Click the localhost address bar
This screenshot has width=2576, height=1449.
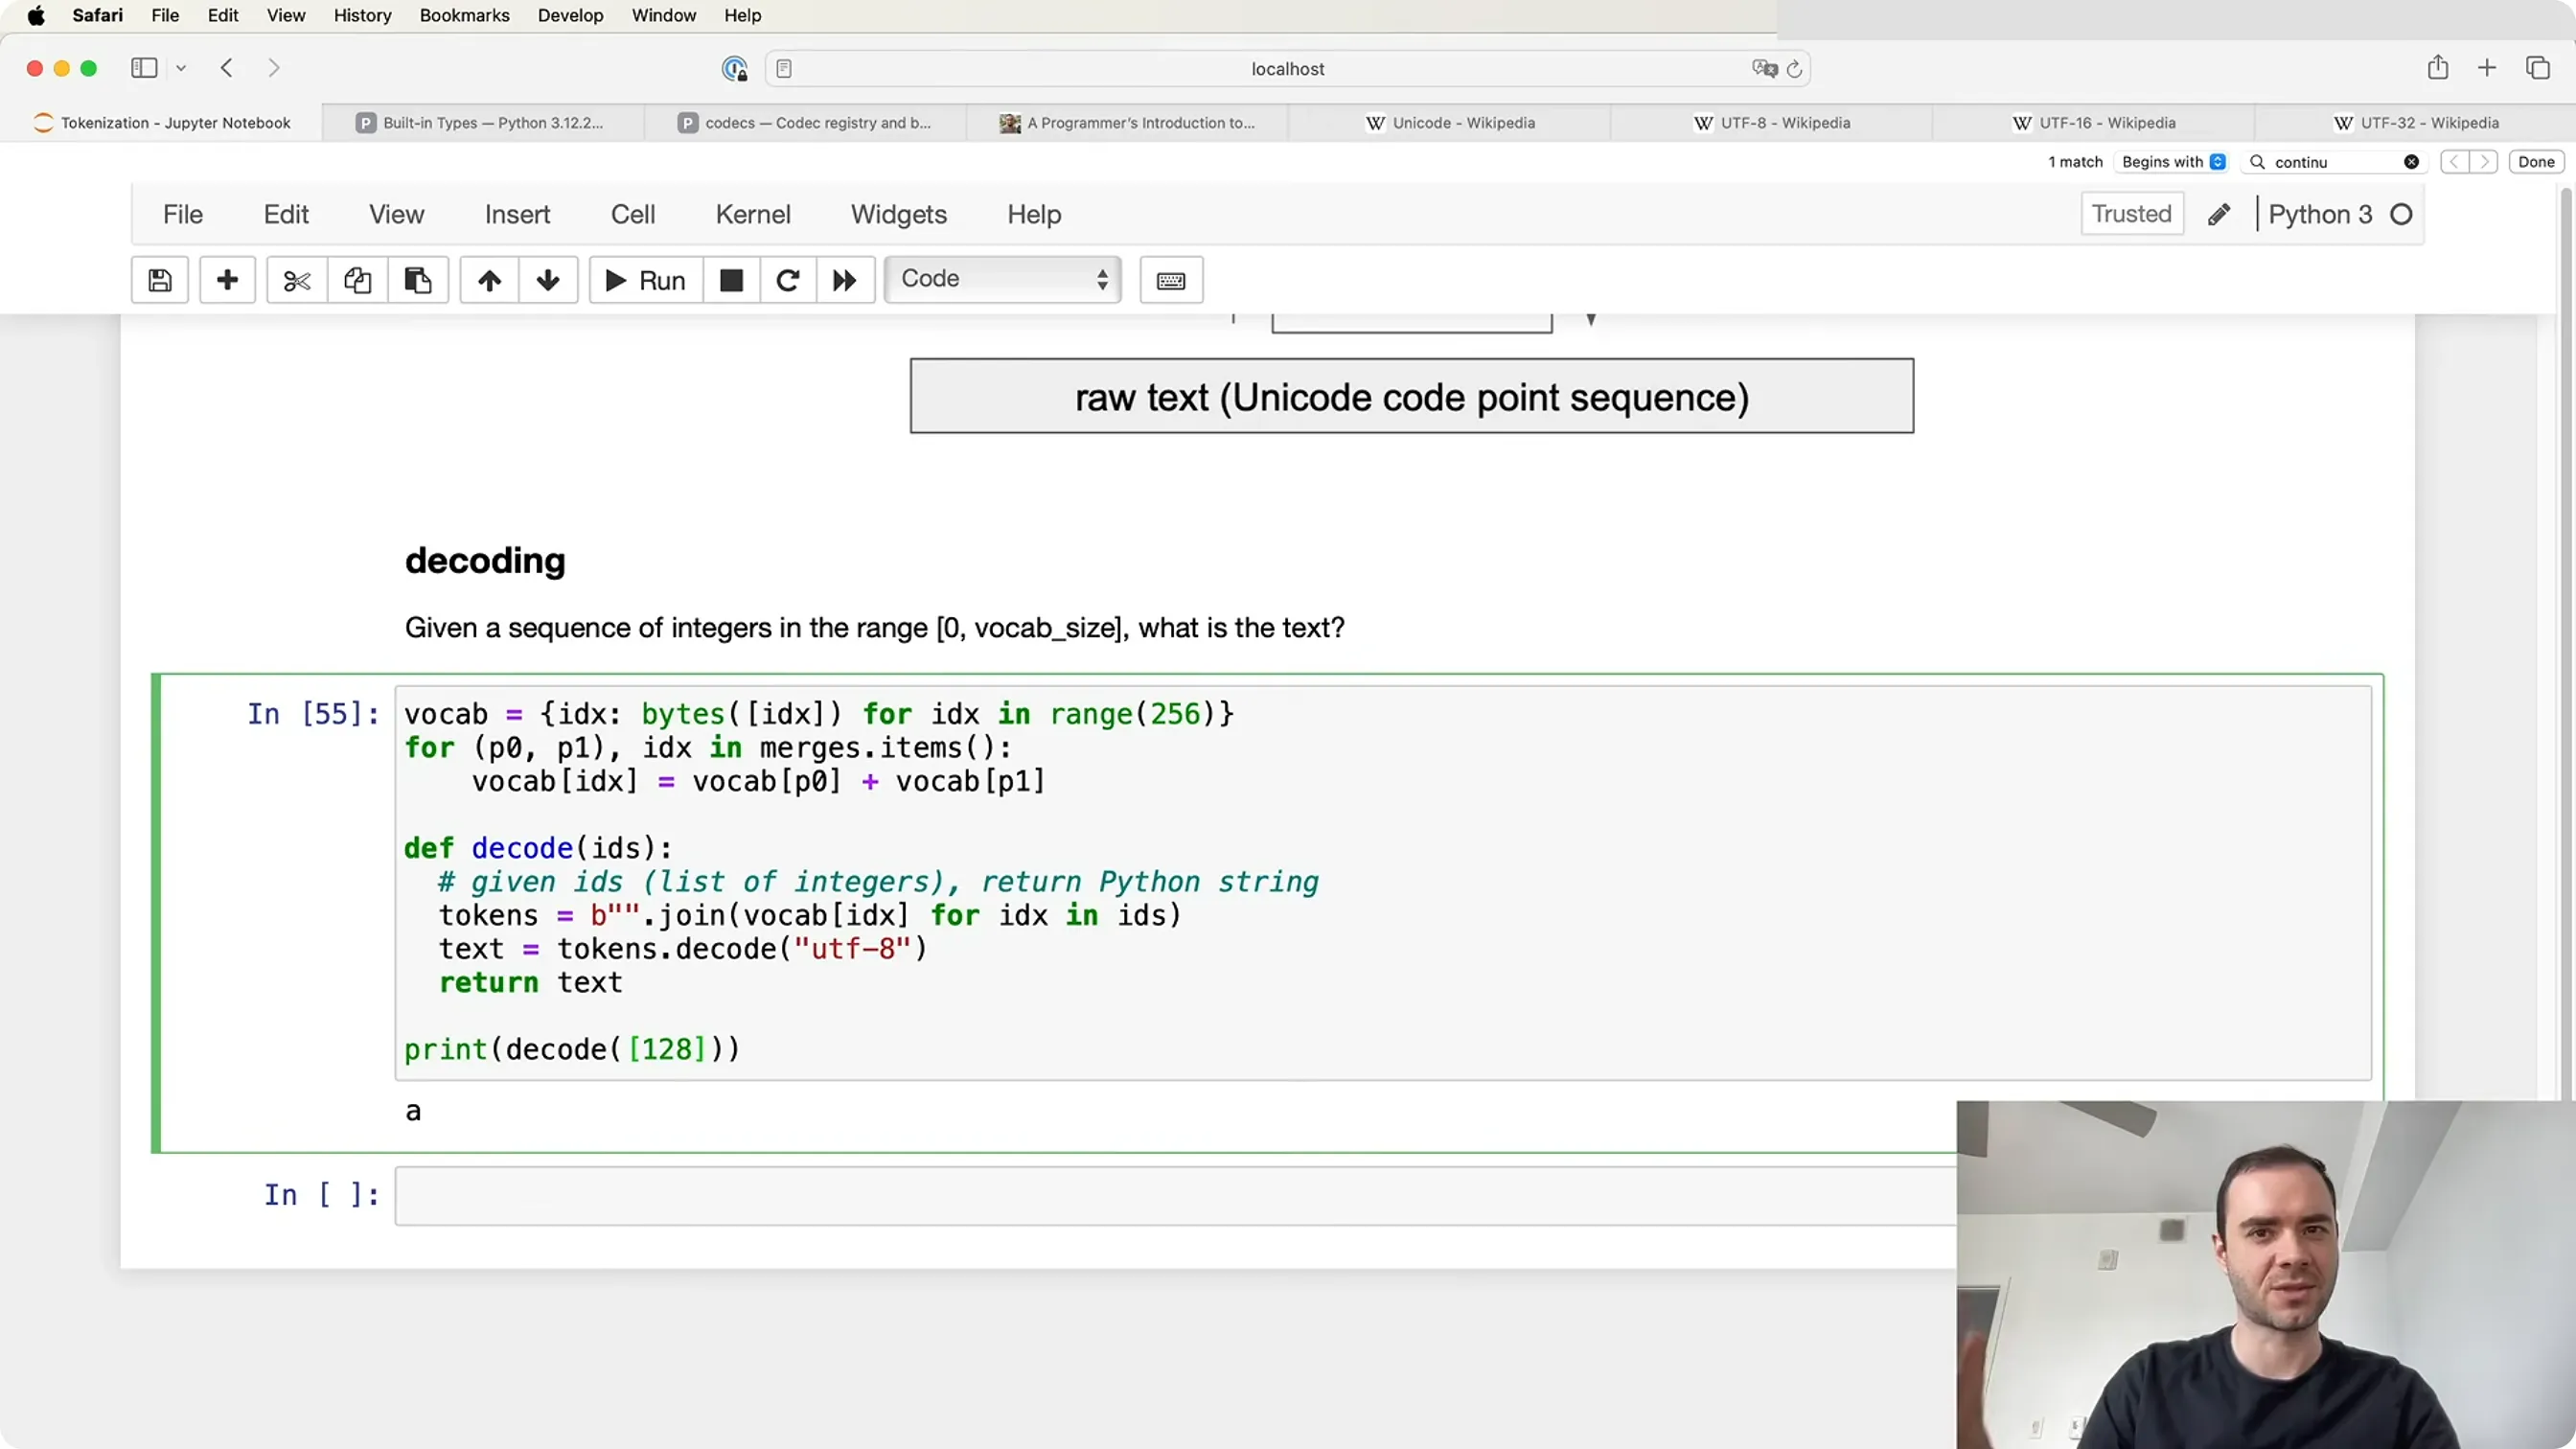(x=1287, y=69)
